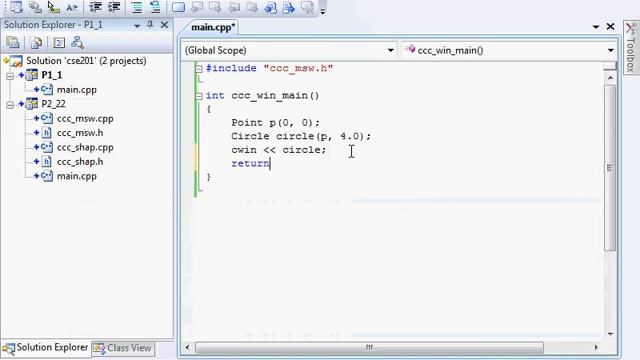Select main.cpp under P2_22

[x=77, y=176]
